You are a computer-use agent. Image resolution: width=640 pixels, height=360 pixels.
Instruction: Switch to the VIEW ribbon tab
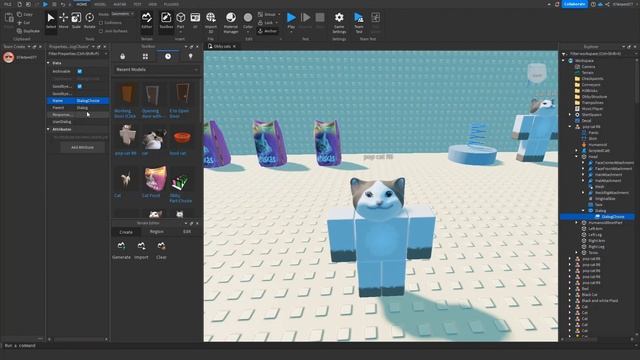click(153, 4)
